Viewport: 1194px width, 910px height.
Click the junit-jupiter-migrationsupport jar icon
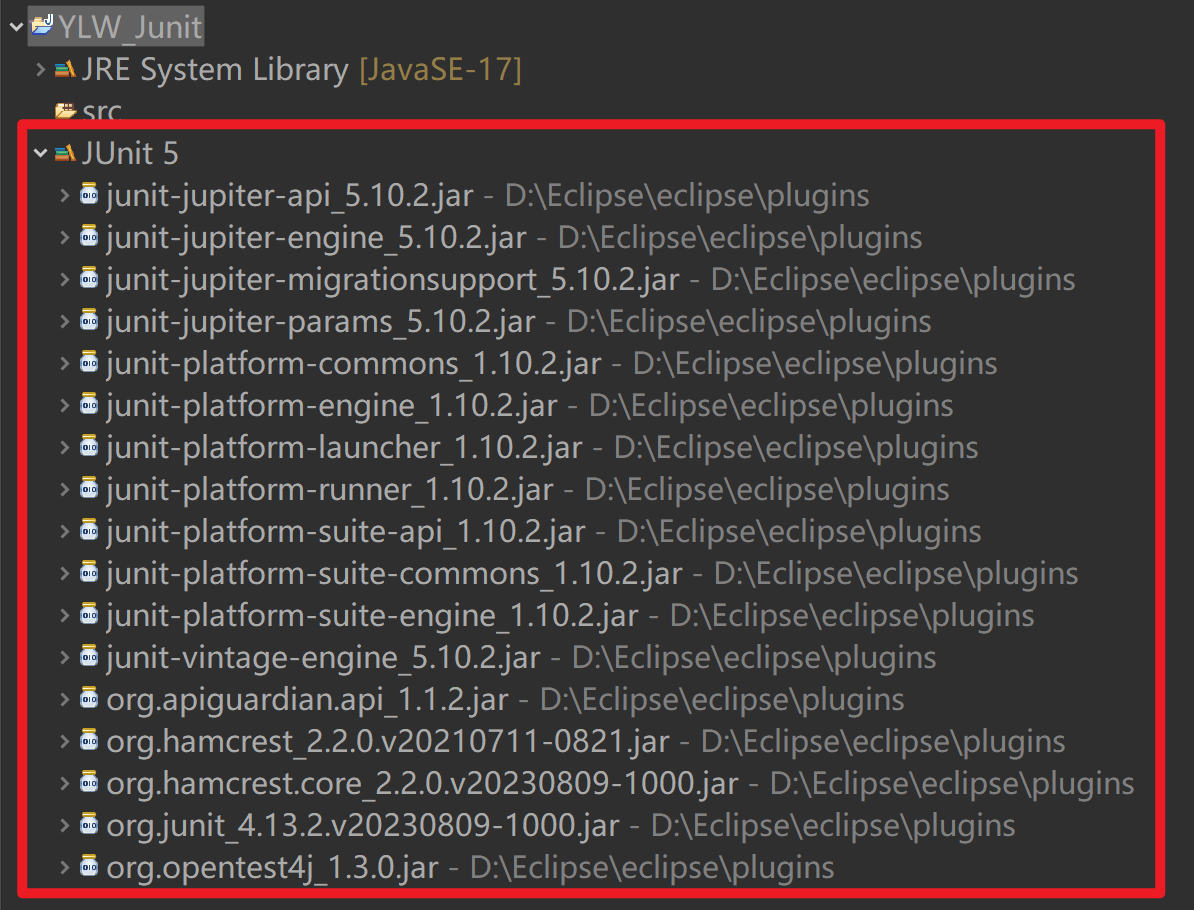coord(89,278)
